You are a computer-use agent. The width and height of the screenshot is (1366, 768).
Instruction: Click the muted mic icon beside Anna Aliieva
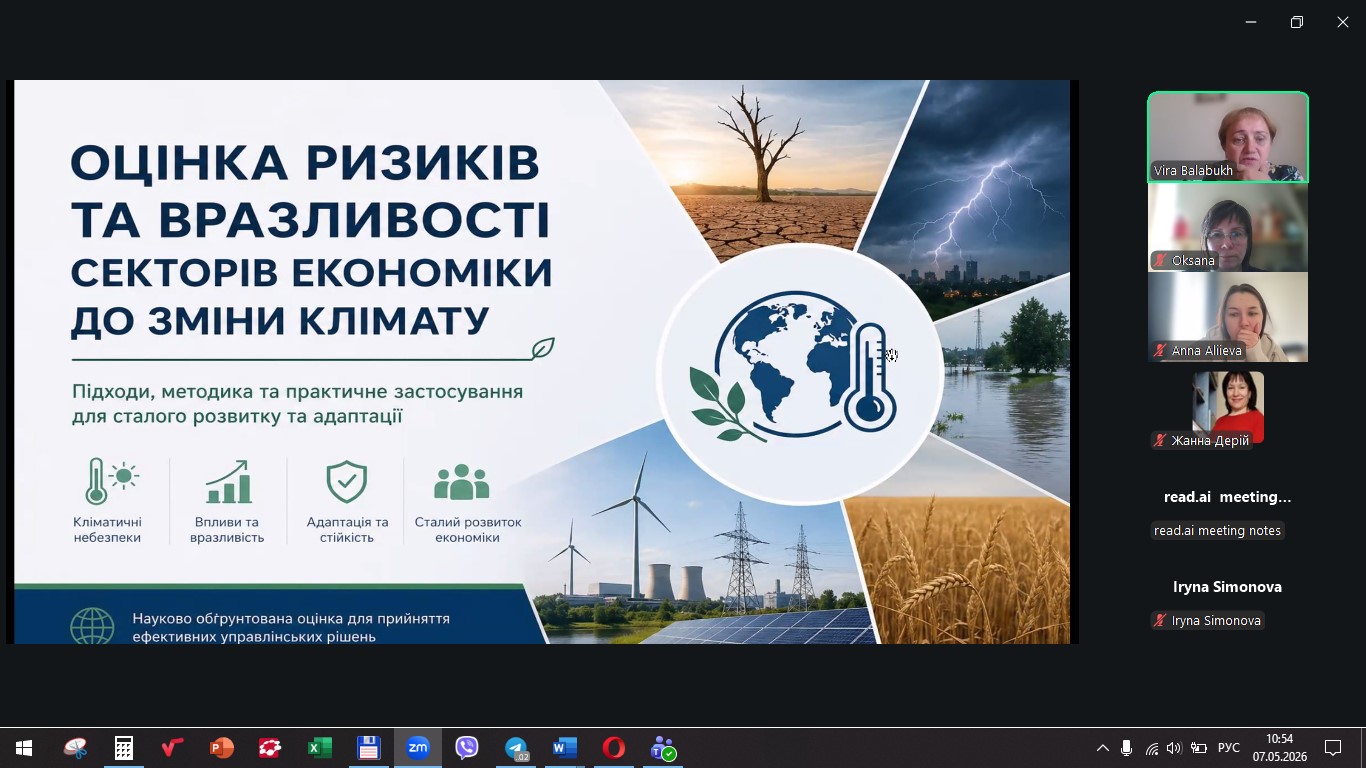(1161, 351)
